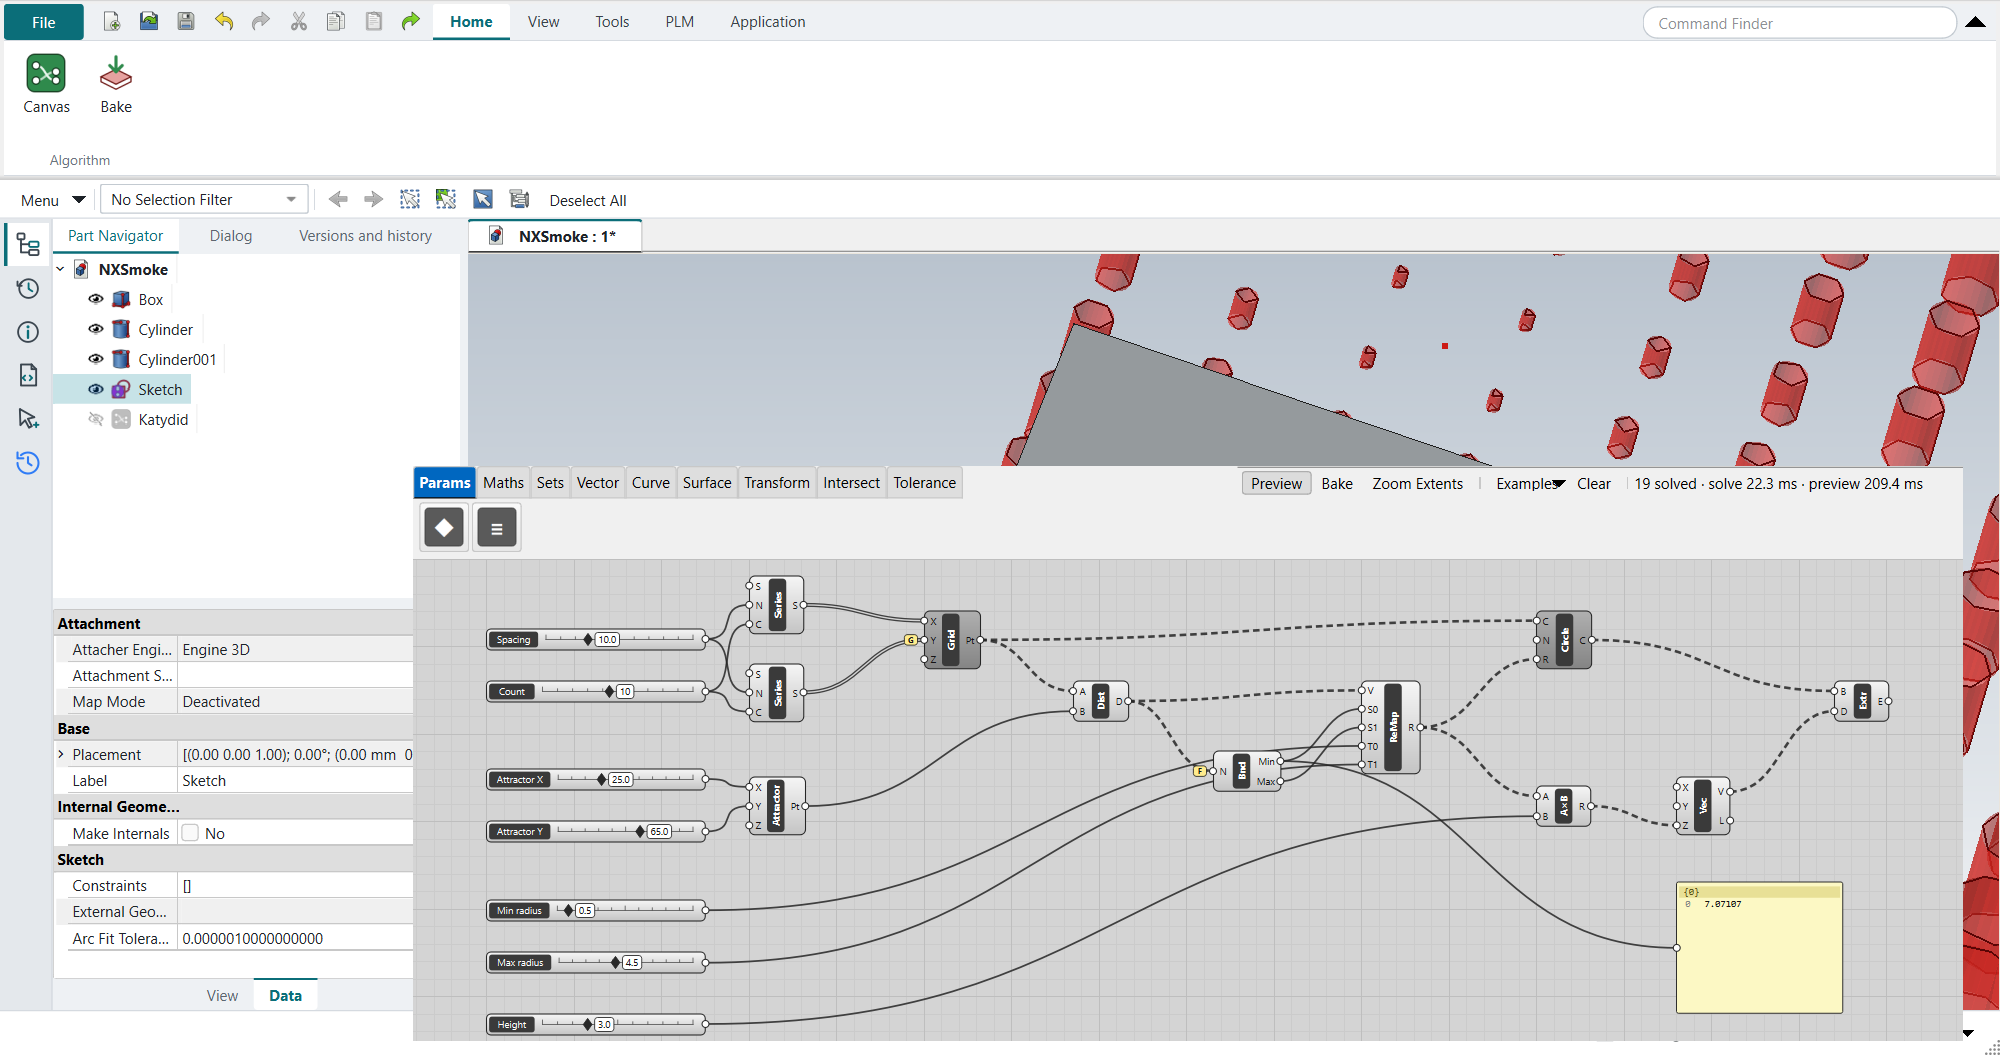Check the Make Internals checkbox
Screen dimensions: 2000x1055
click(190, 833)
